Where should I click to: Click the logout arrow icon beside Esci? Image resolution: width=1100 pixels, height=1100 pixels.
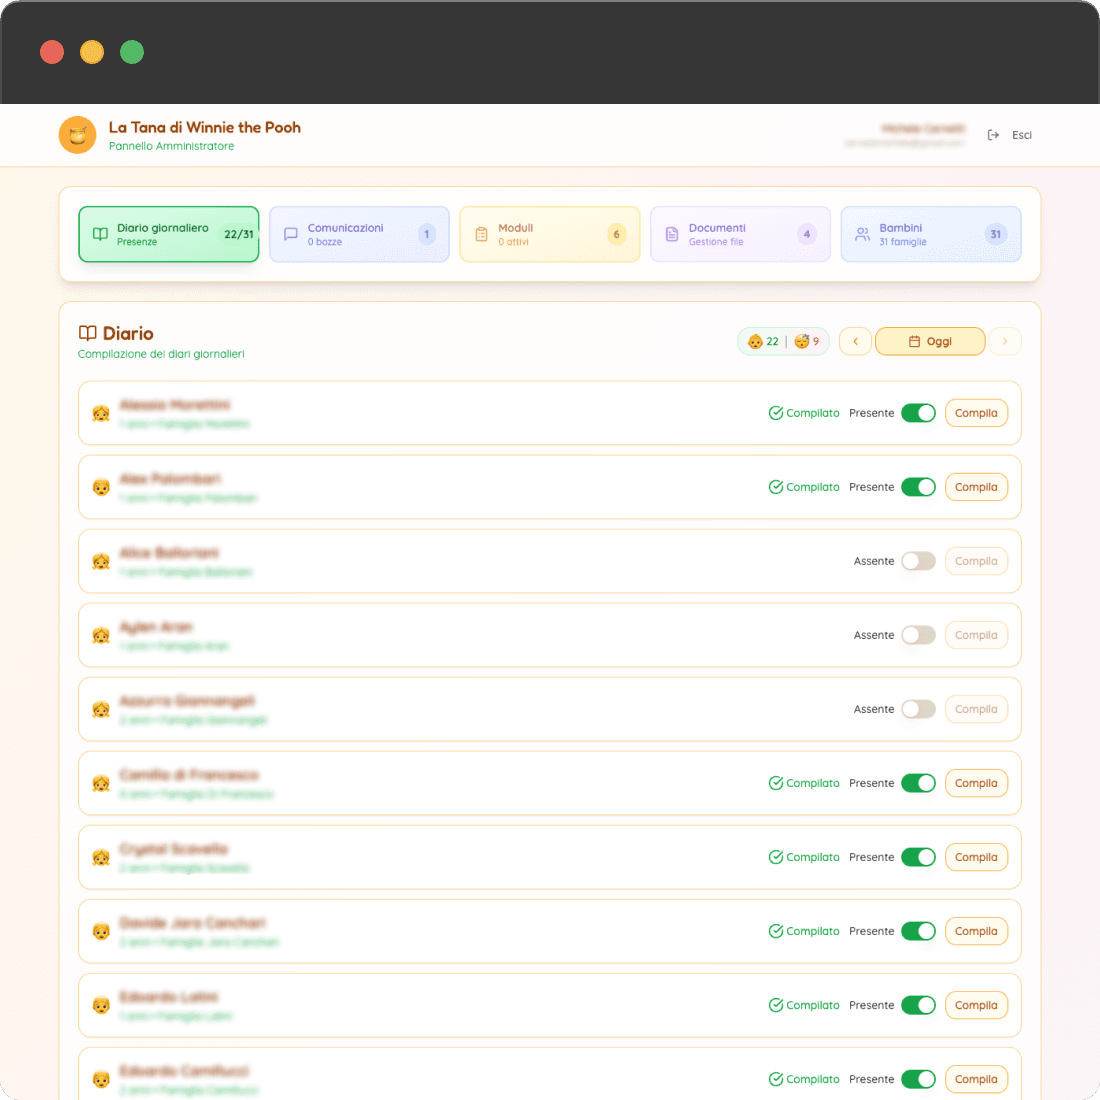point(993,135)
